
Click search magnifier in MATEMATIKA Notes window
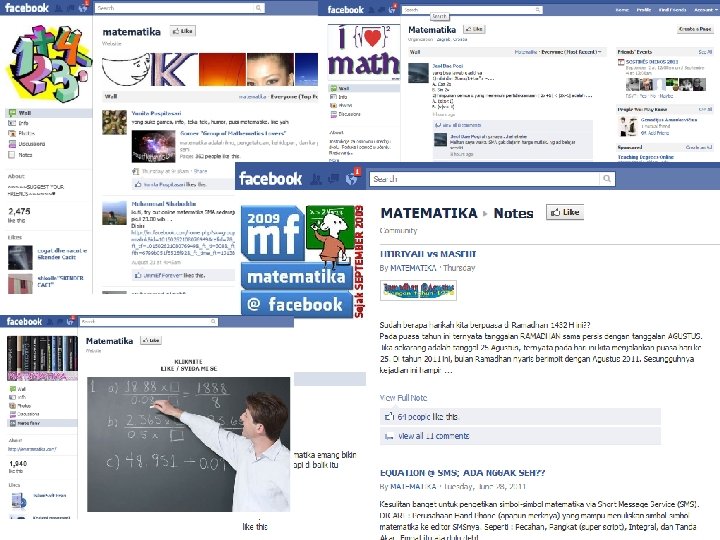[x=607, y=179]
